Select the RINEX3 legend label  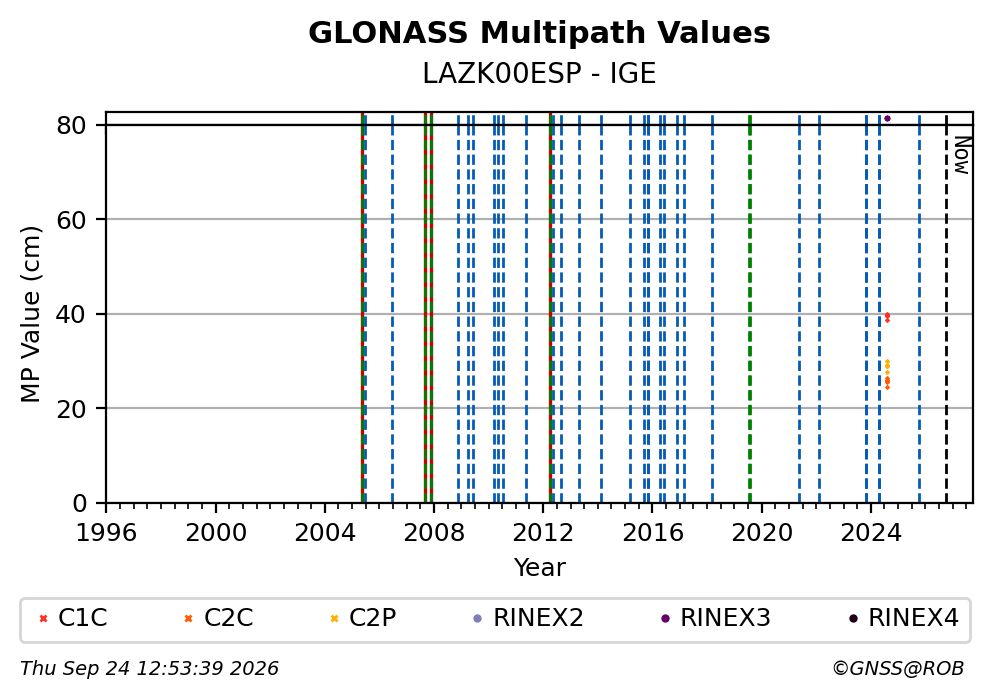point(725,618)
